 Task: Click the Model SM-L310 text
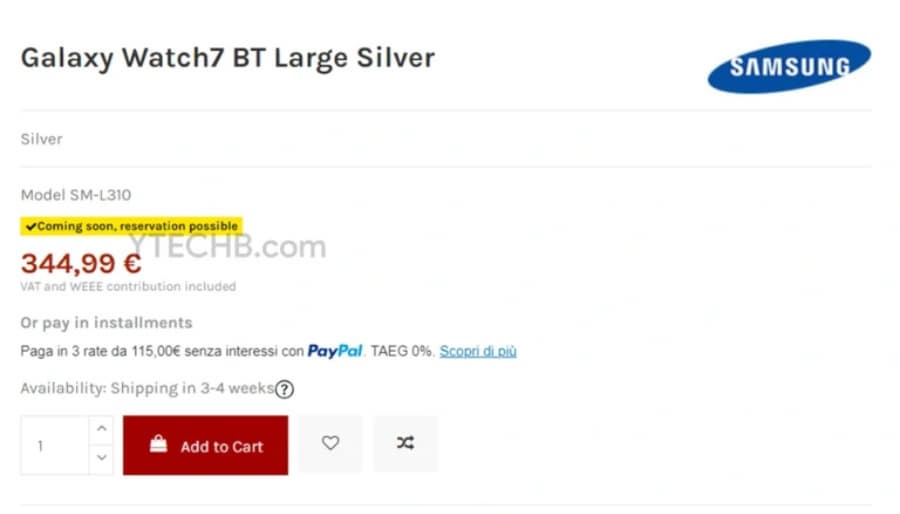tap(76, 195)
